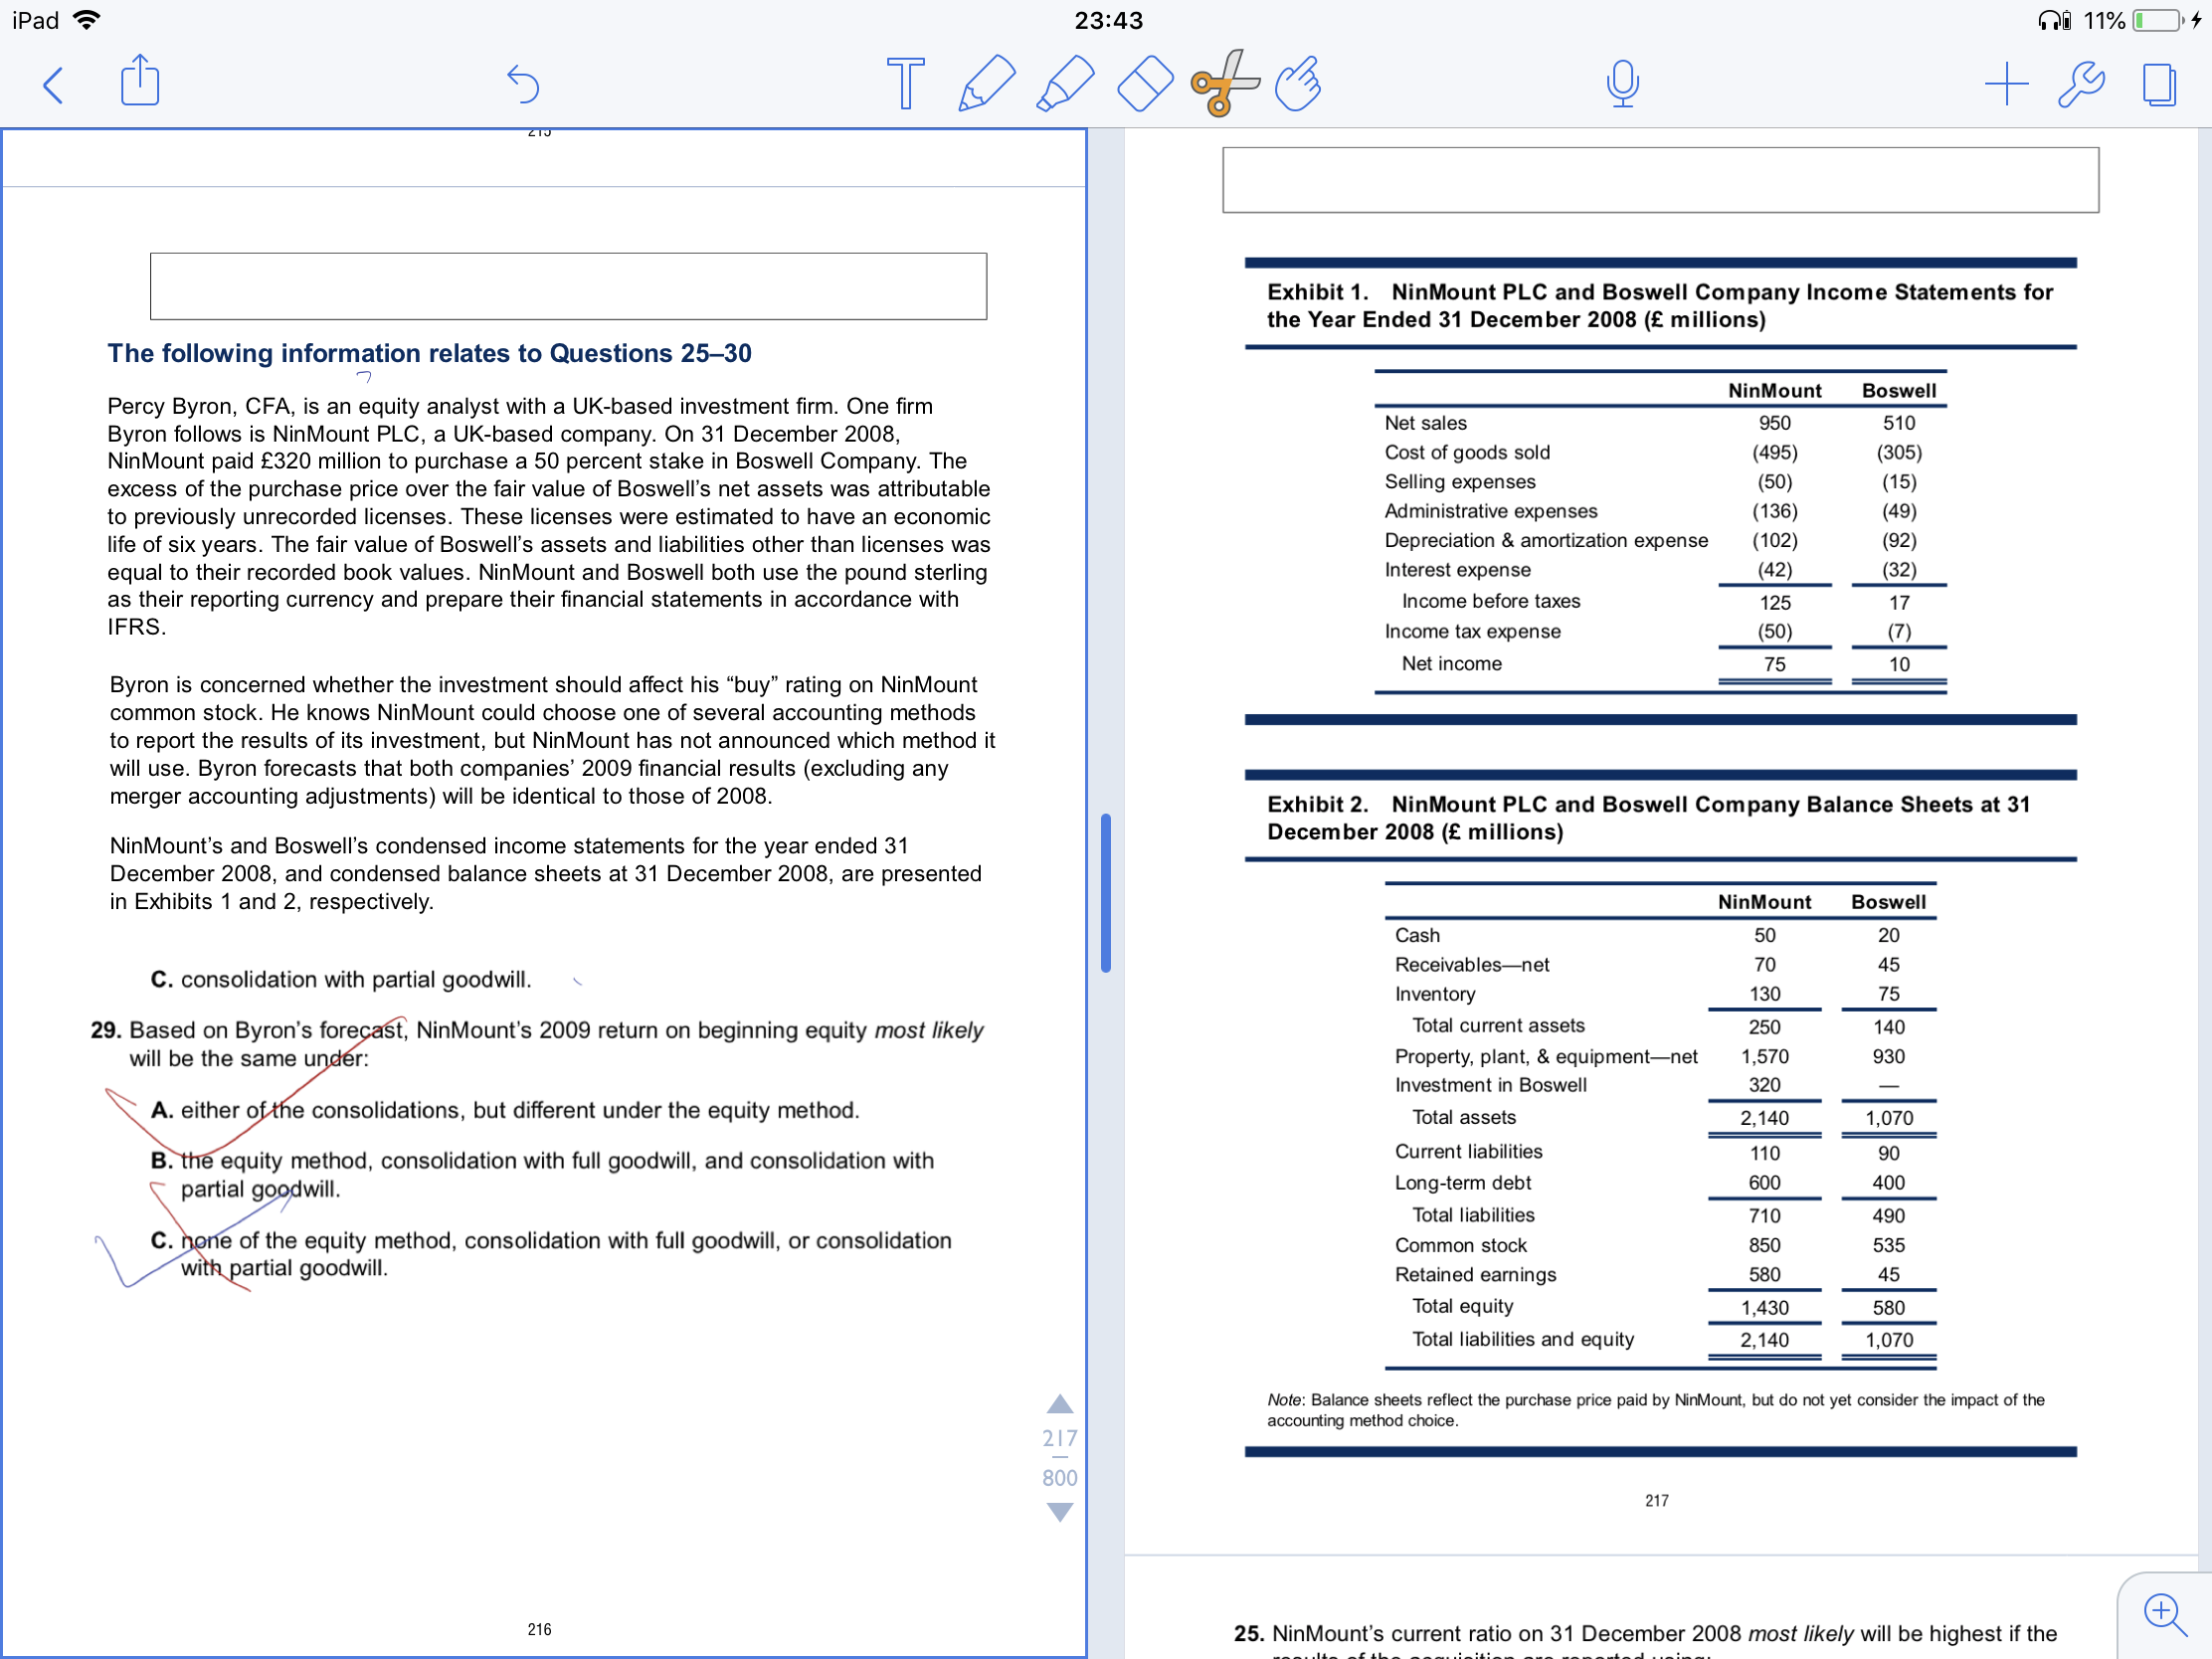Tap 'Investment in Boswell' row label
This screenshot has width=2212, height=1659.
[1490, 1085]
